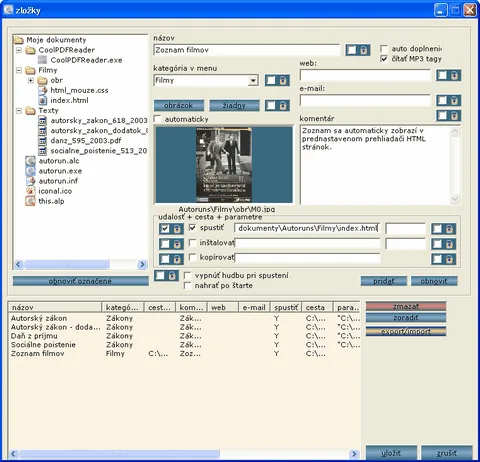Sort by the názov column header

[x=55, y=307]
